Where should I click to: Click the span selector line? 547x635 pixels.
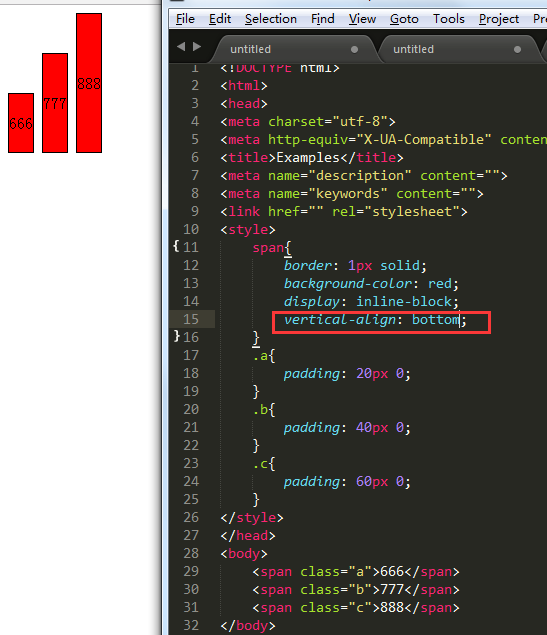[272, 247]
